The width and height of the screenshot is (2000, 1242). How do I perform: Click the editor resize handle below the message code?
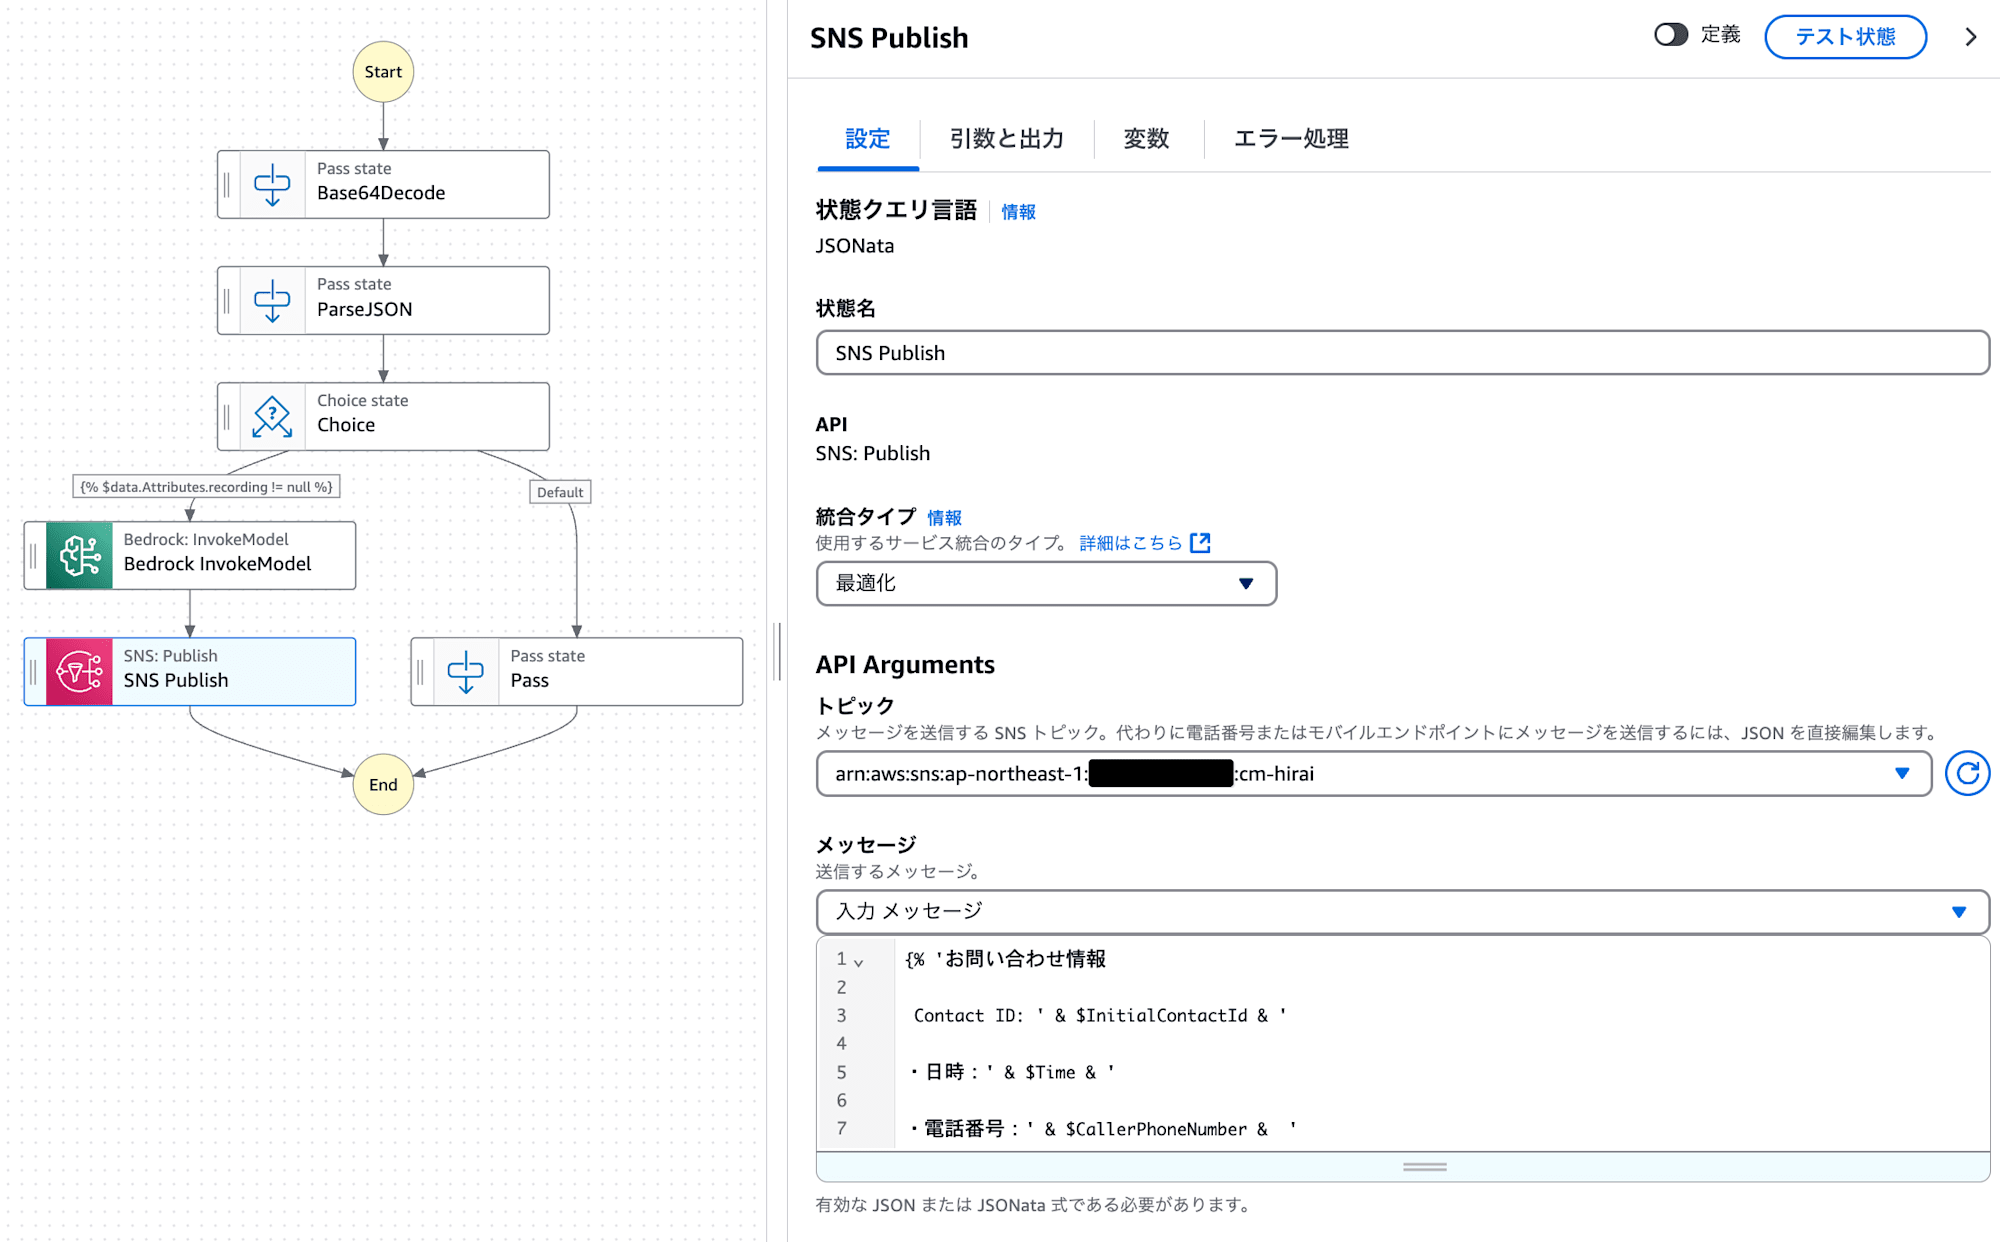click(x=1425, y=1167)
